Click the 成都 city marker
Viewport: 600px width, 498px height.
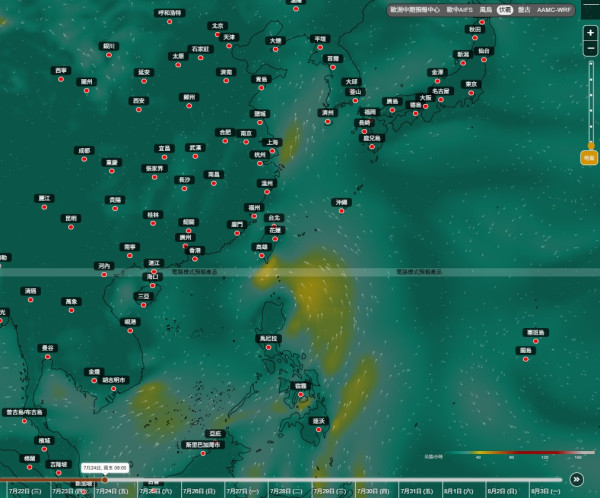tap(84, 159)
